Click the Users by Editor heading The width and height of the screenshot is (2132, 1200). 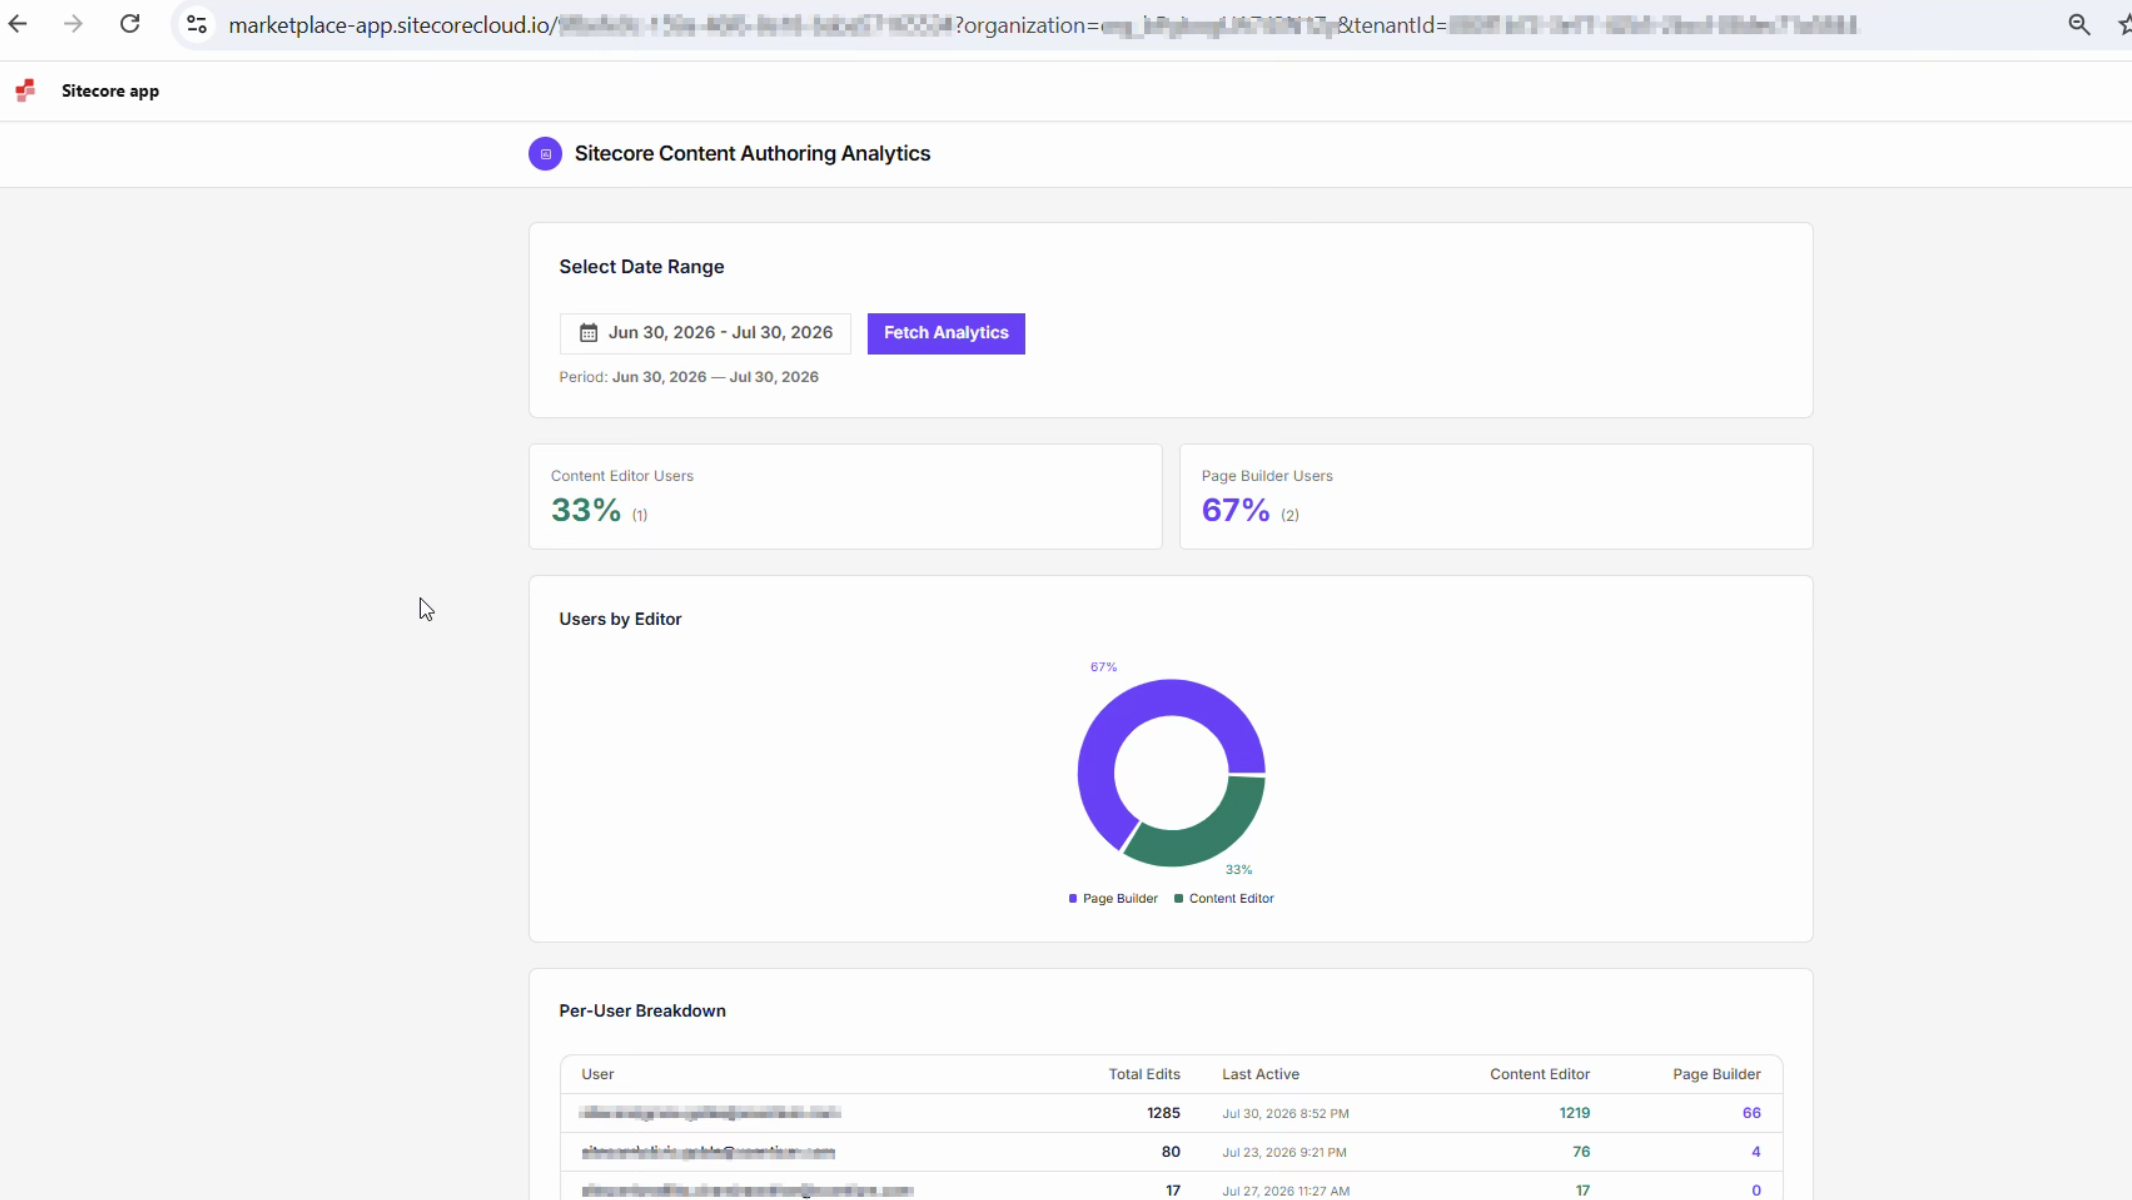[x=620, y=619]
